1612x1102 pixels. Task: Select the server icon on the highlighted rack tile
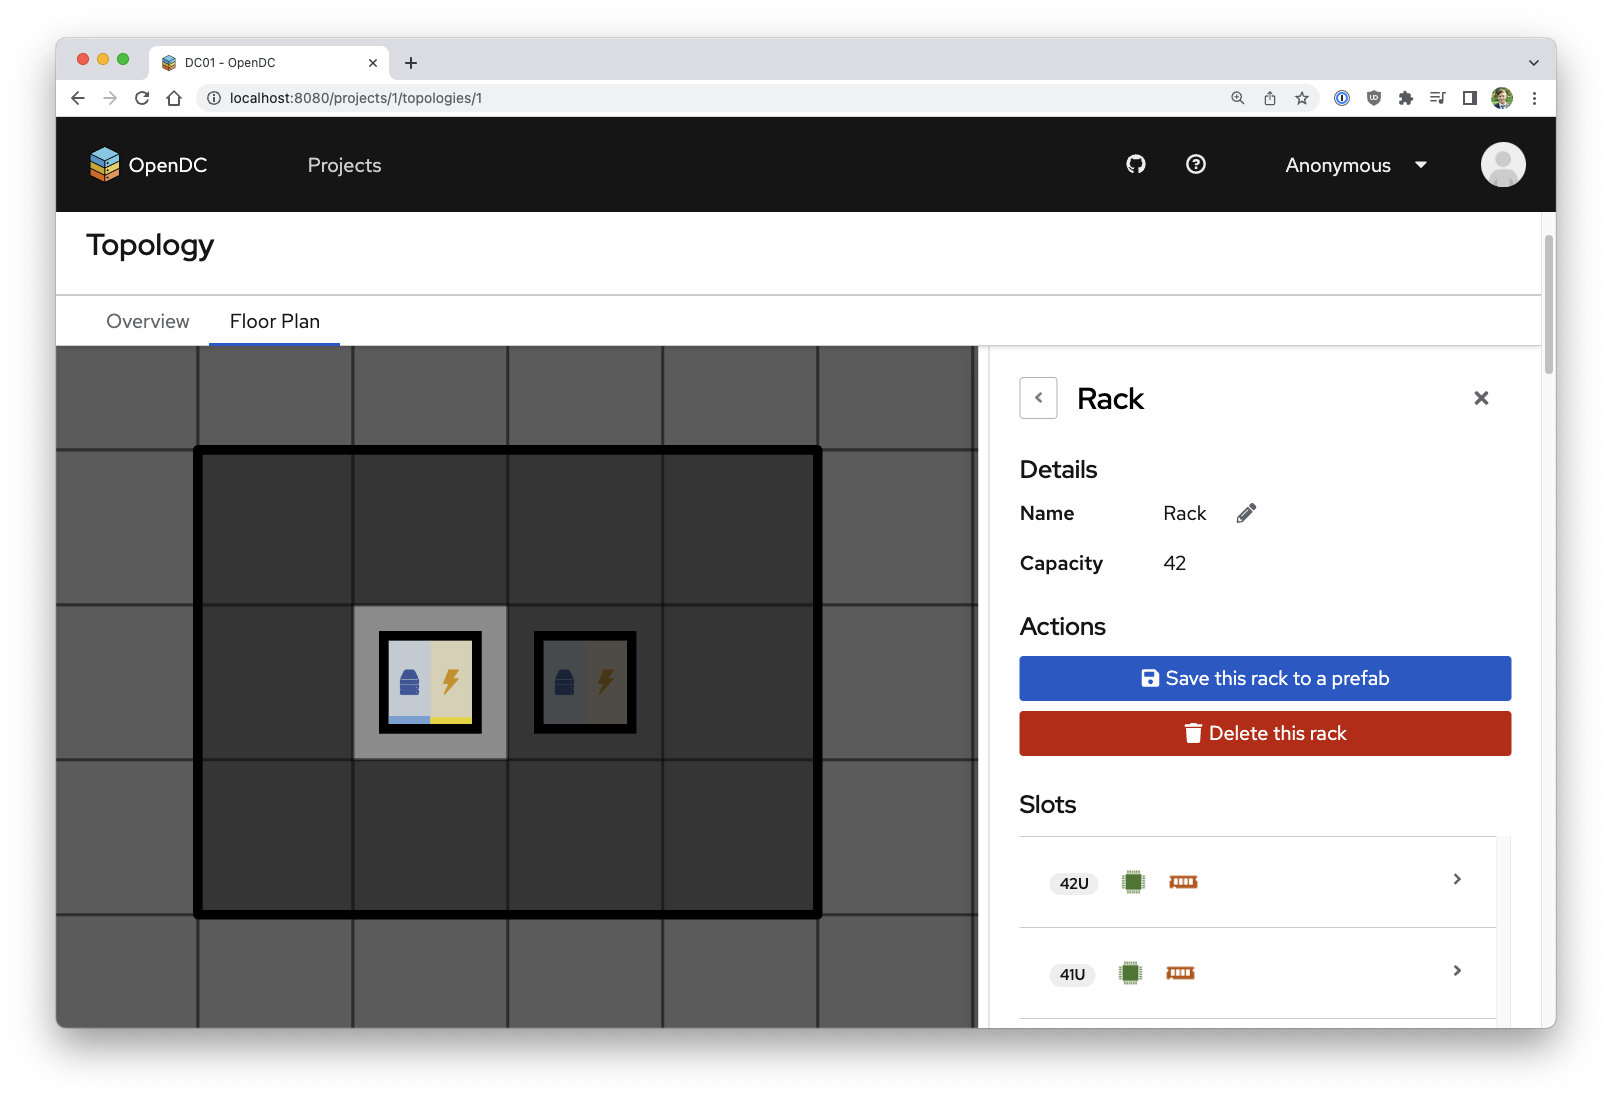pos(410,681)
